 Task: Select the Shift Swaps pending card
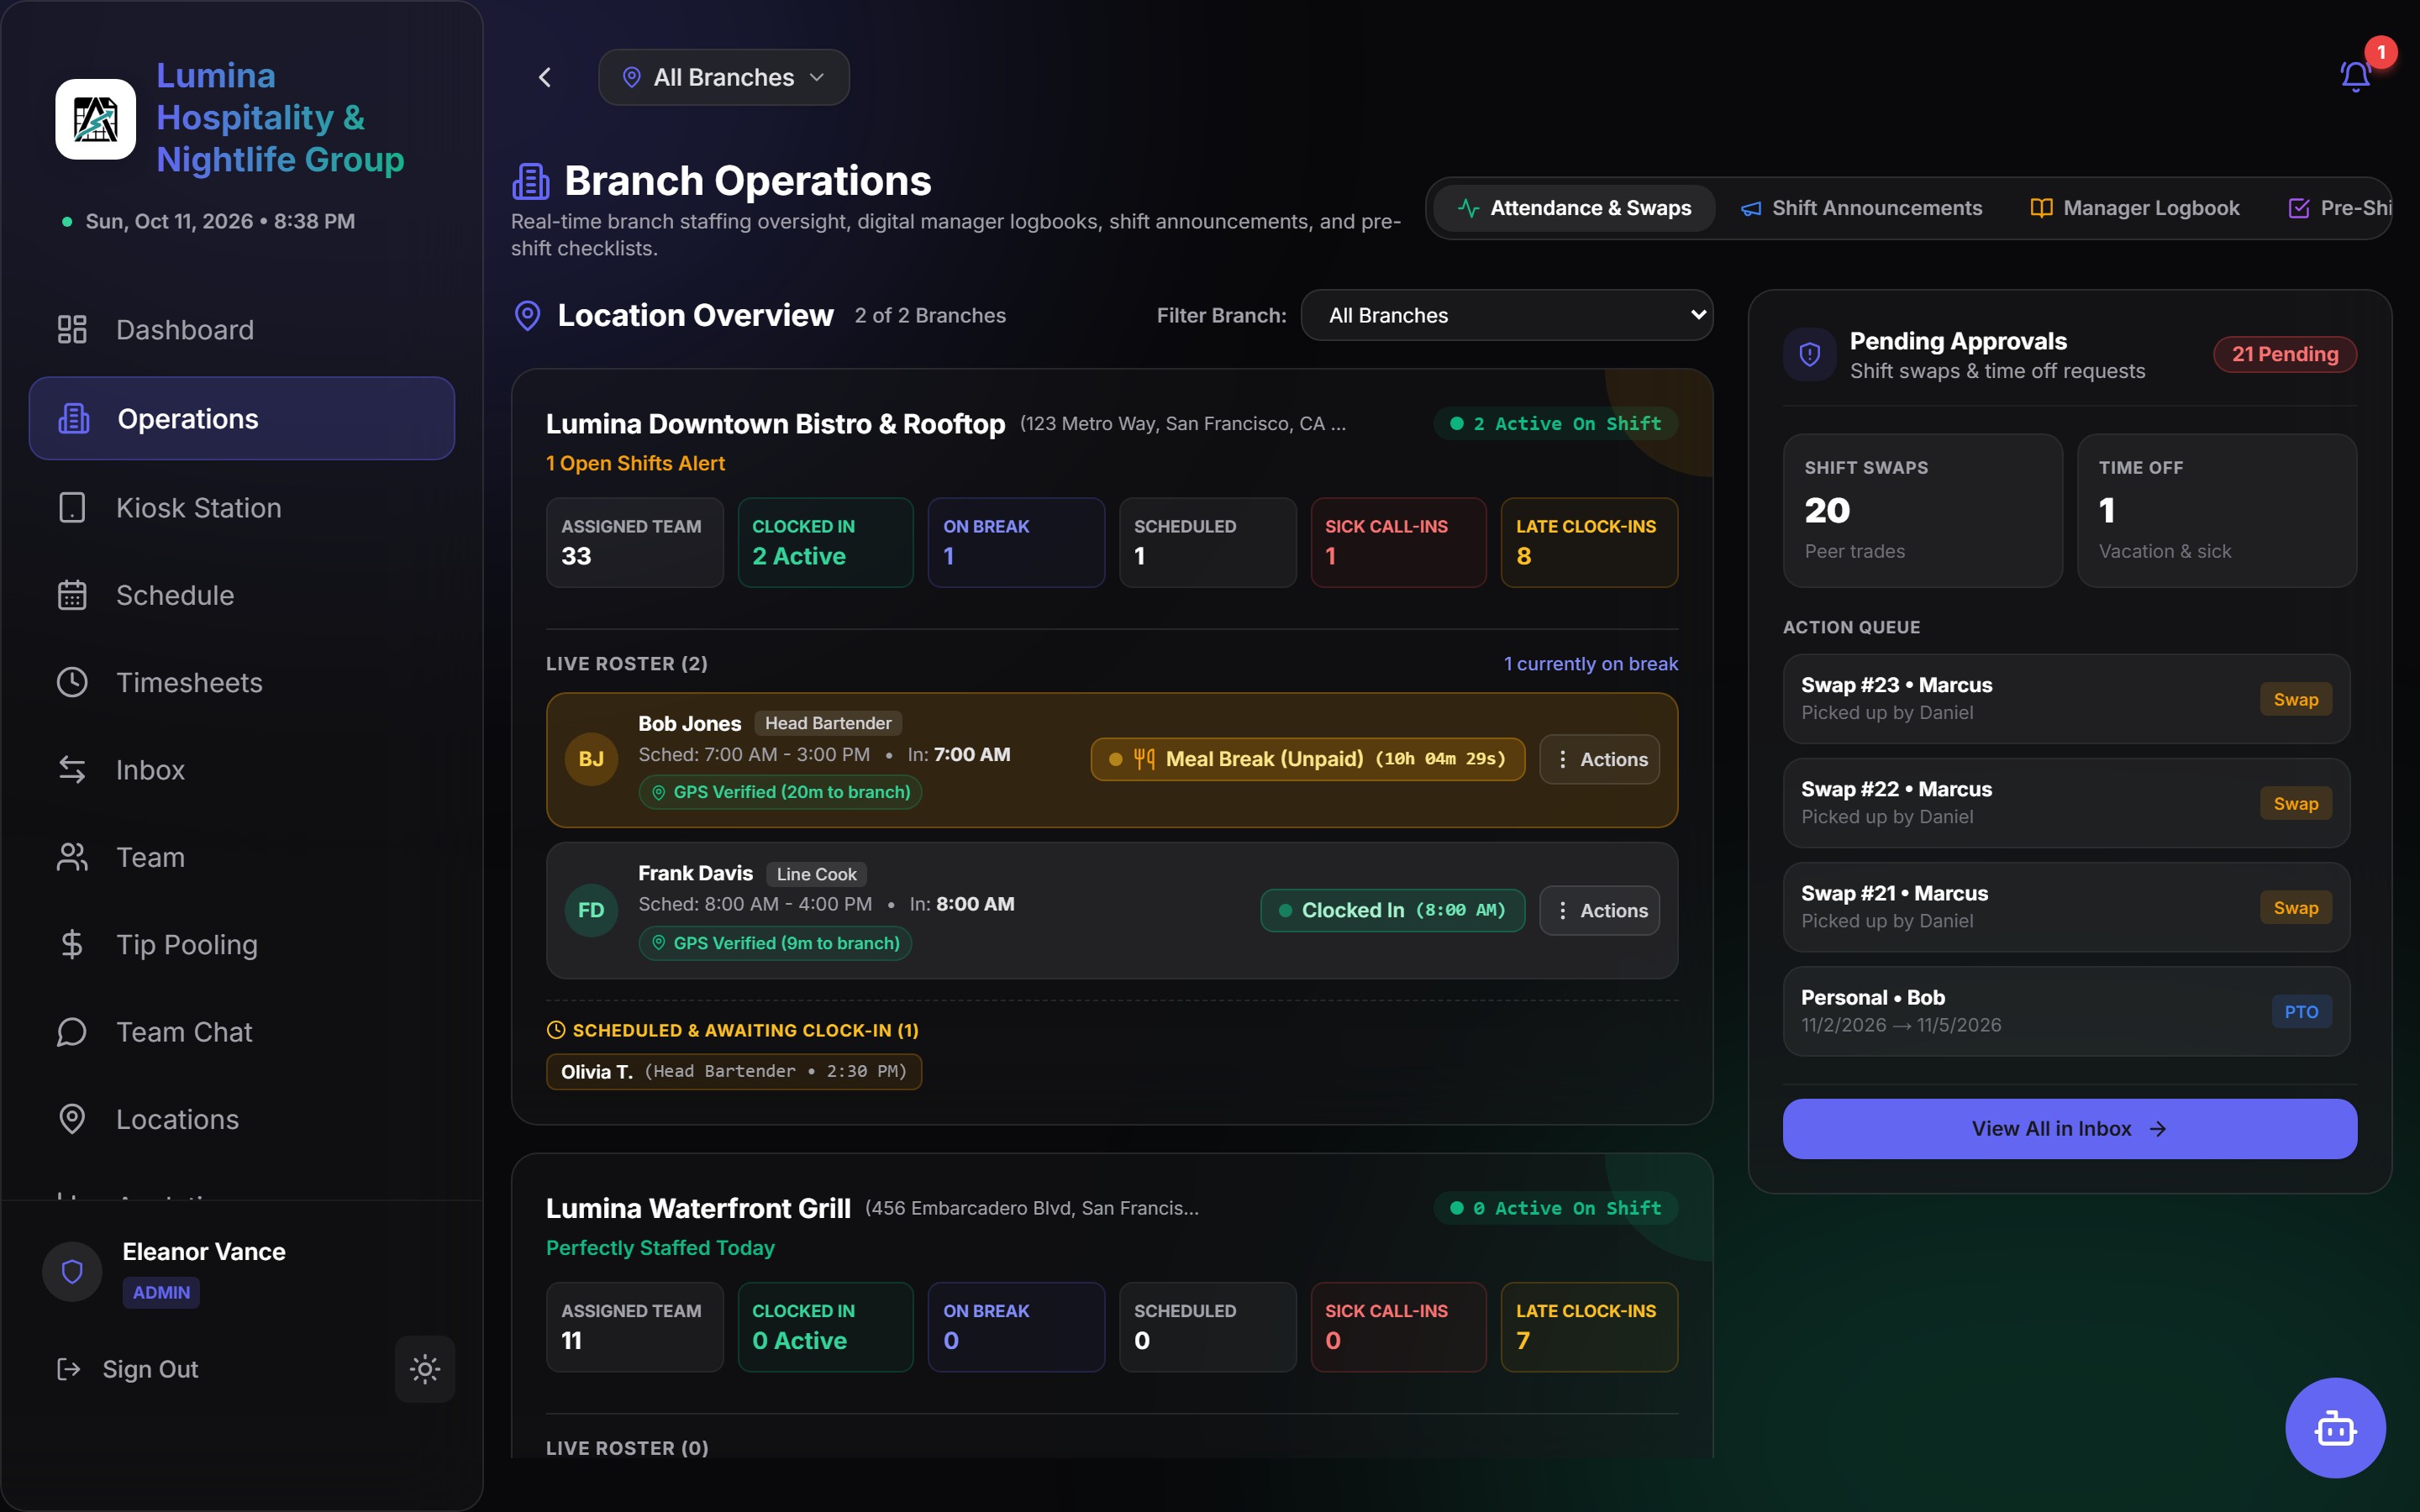tap(1922, 510)
